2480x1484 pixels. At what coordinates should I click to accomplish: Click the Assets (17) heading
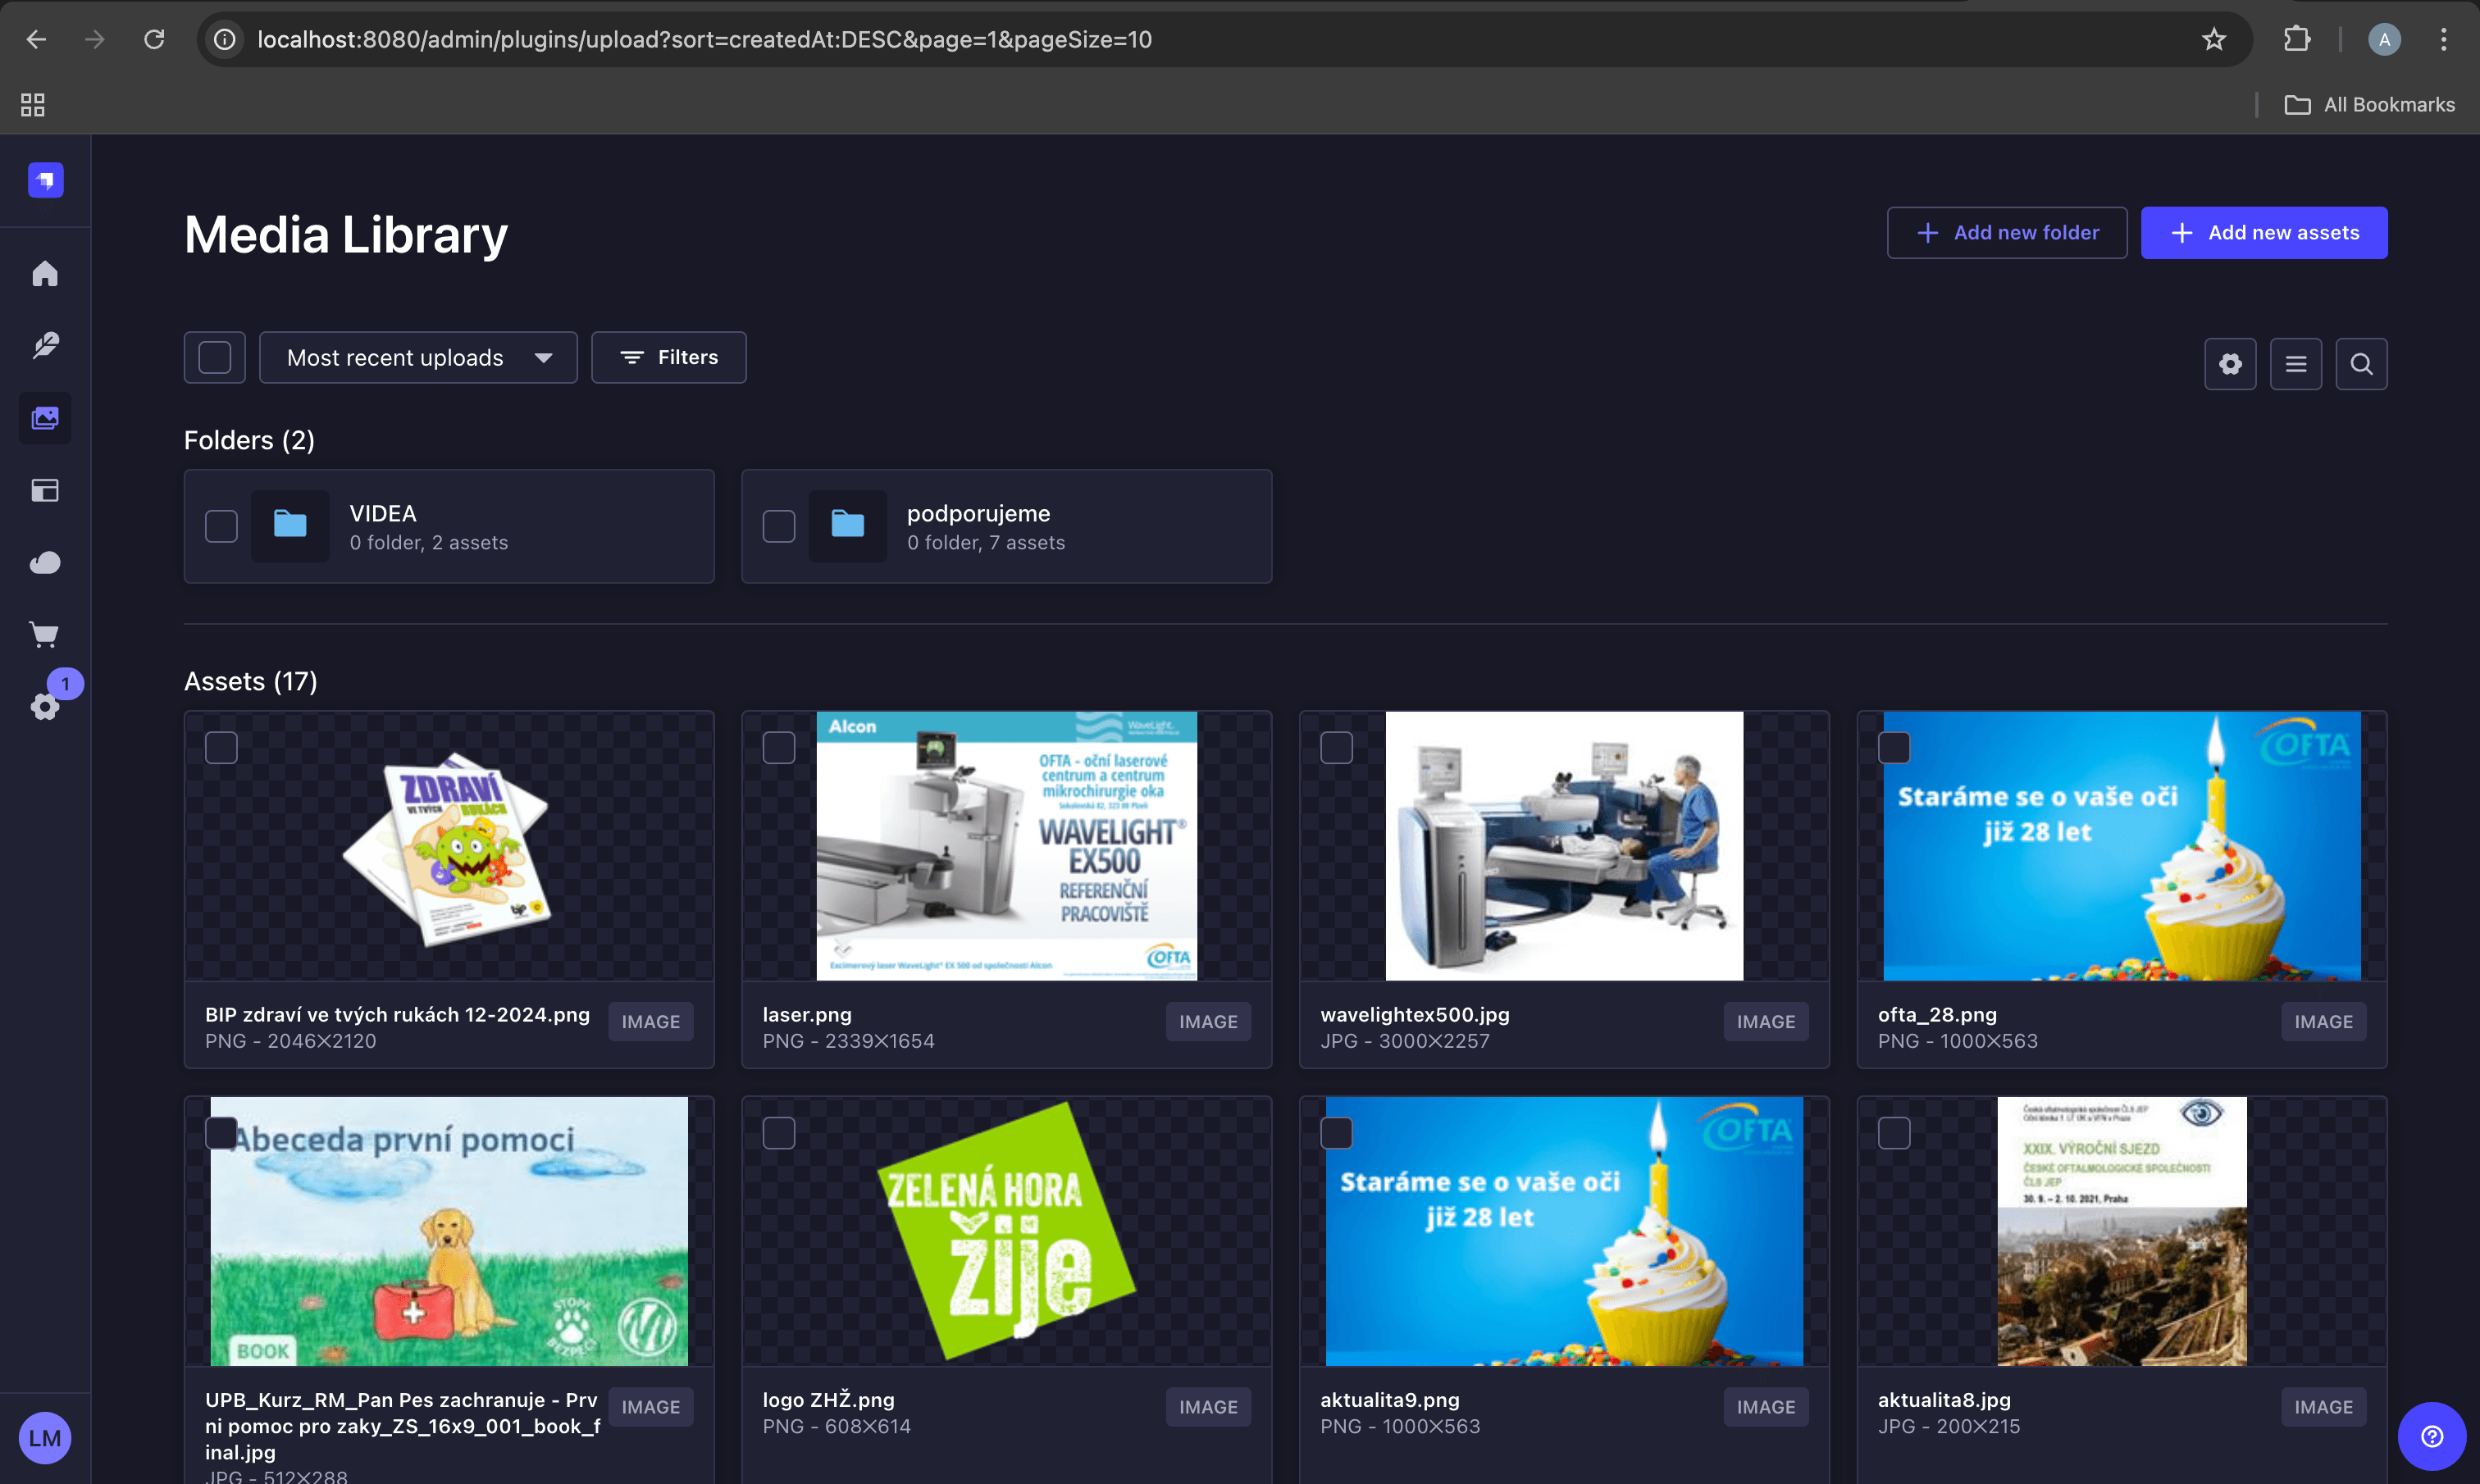(x=250, y=681)
